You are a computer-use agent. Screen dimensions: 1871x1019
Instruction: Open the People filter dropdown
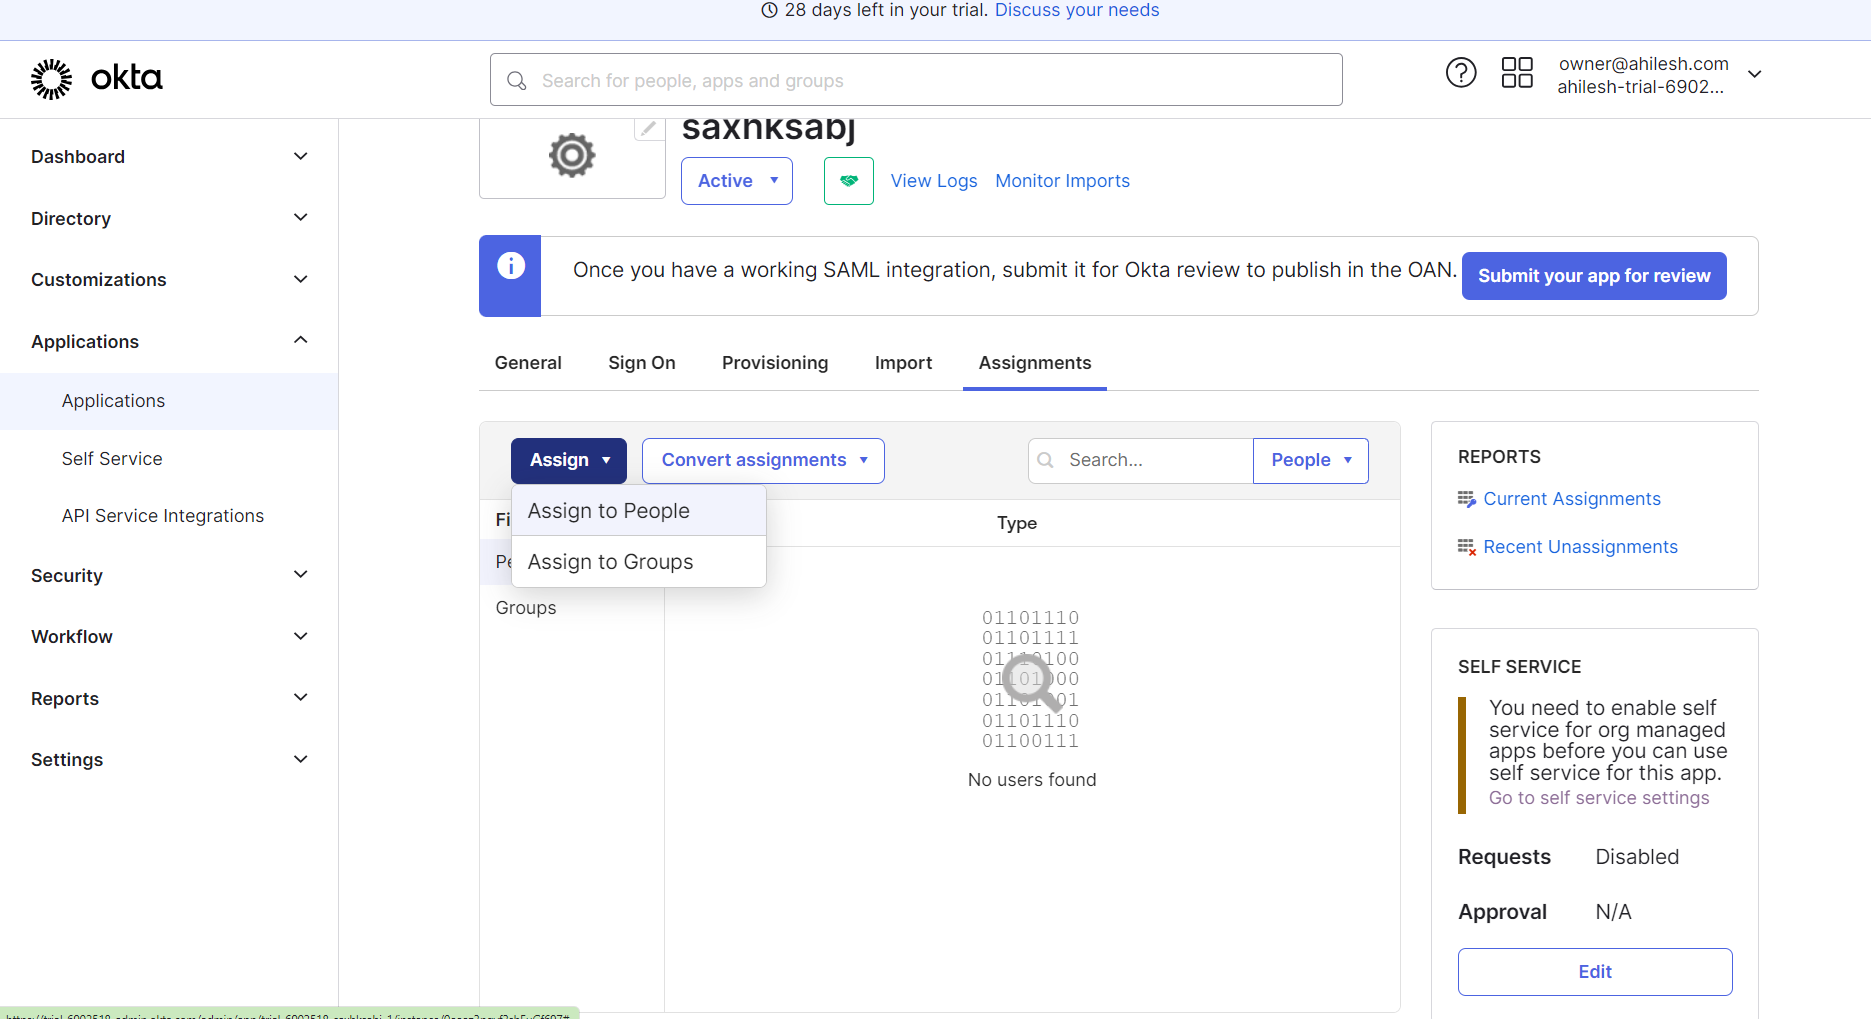pos(1311,460)
